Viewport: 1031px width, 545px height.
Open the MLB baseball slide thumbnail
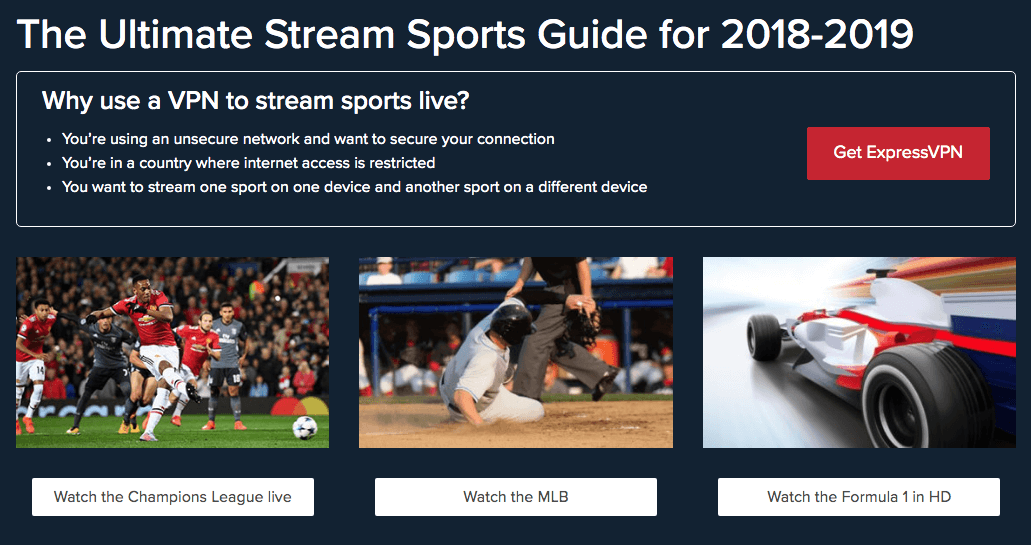pyautogui.click(x=516, y=352)
